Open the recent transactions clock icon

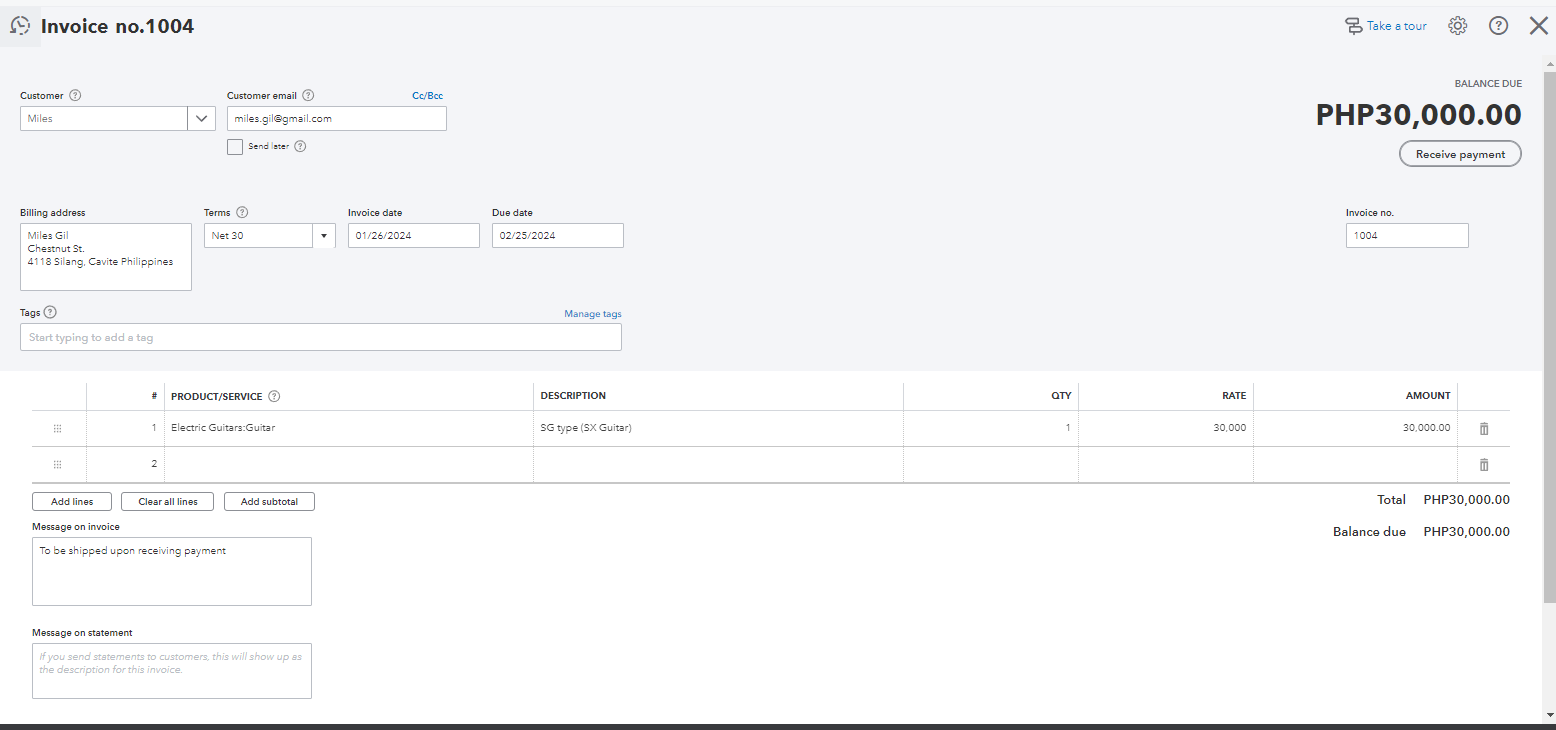click(20, 26)
